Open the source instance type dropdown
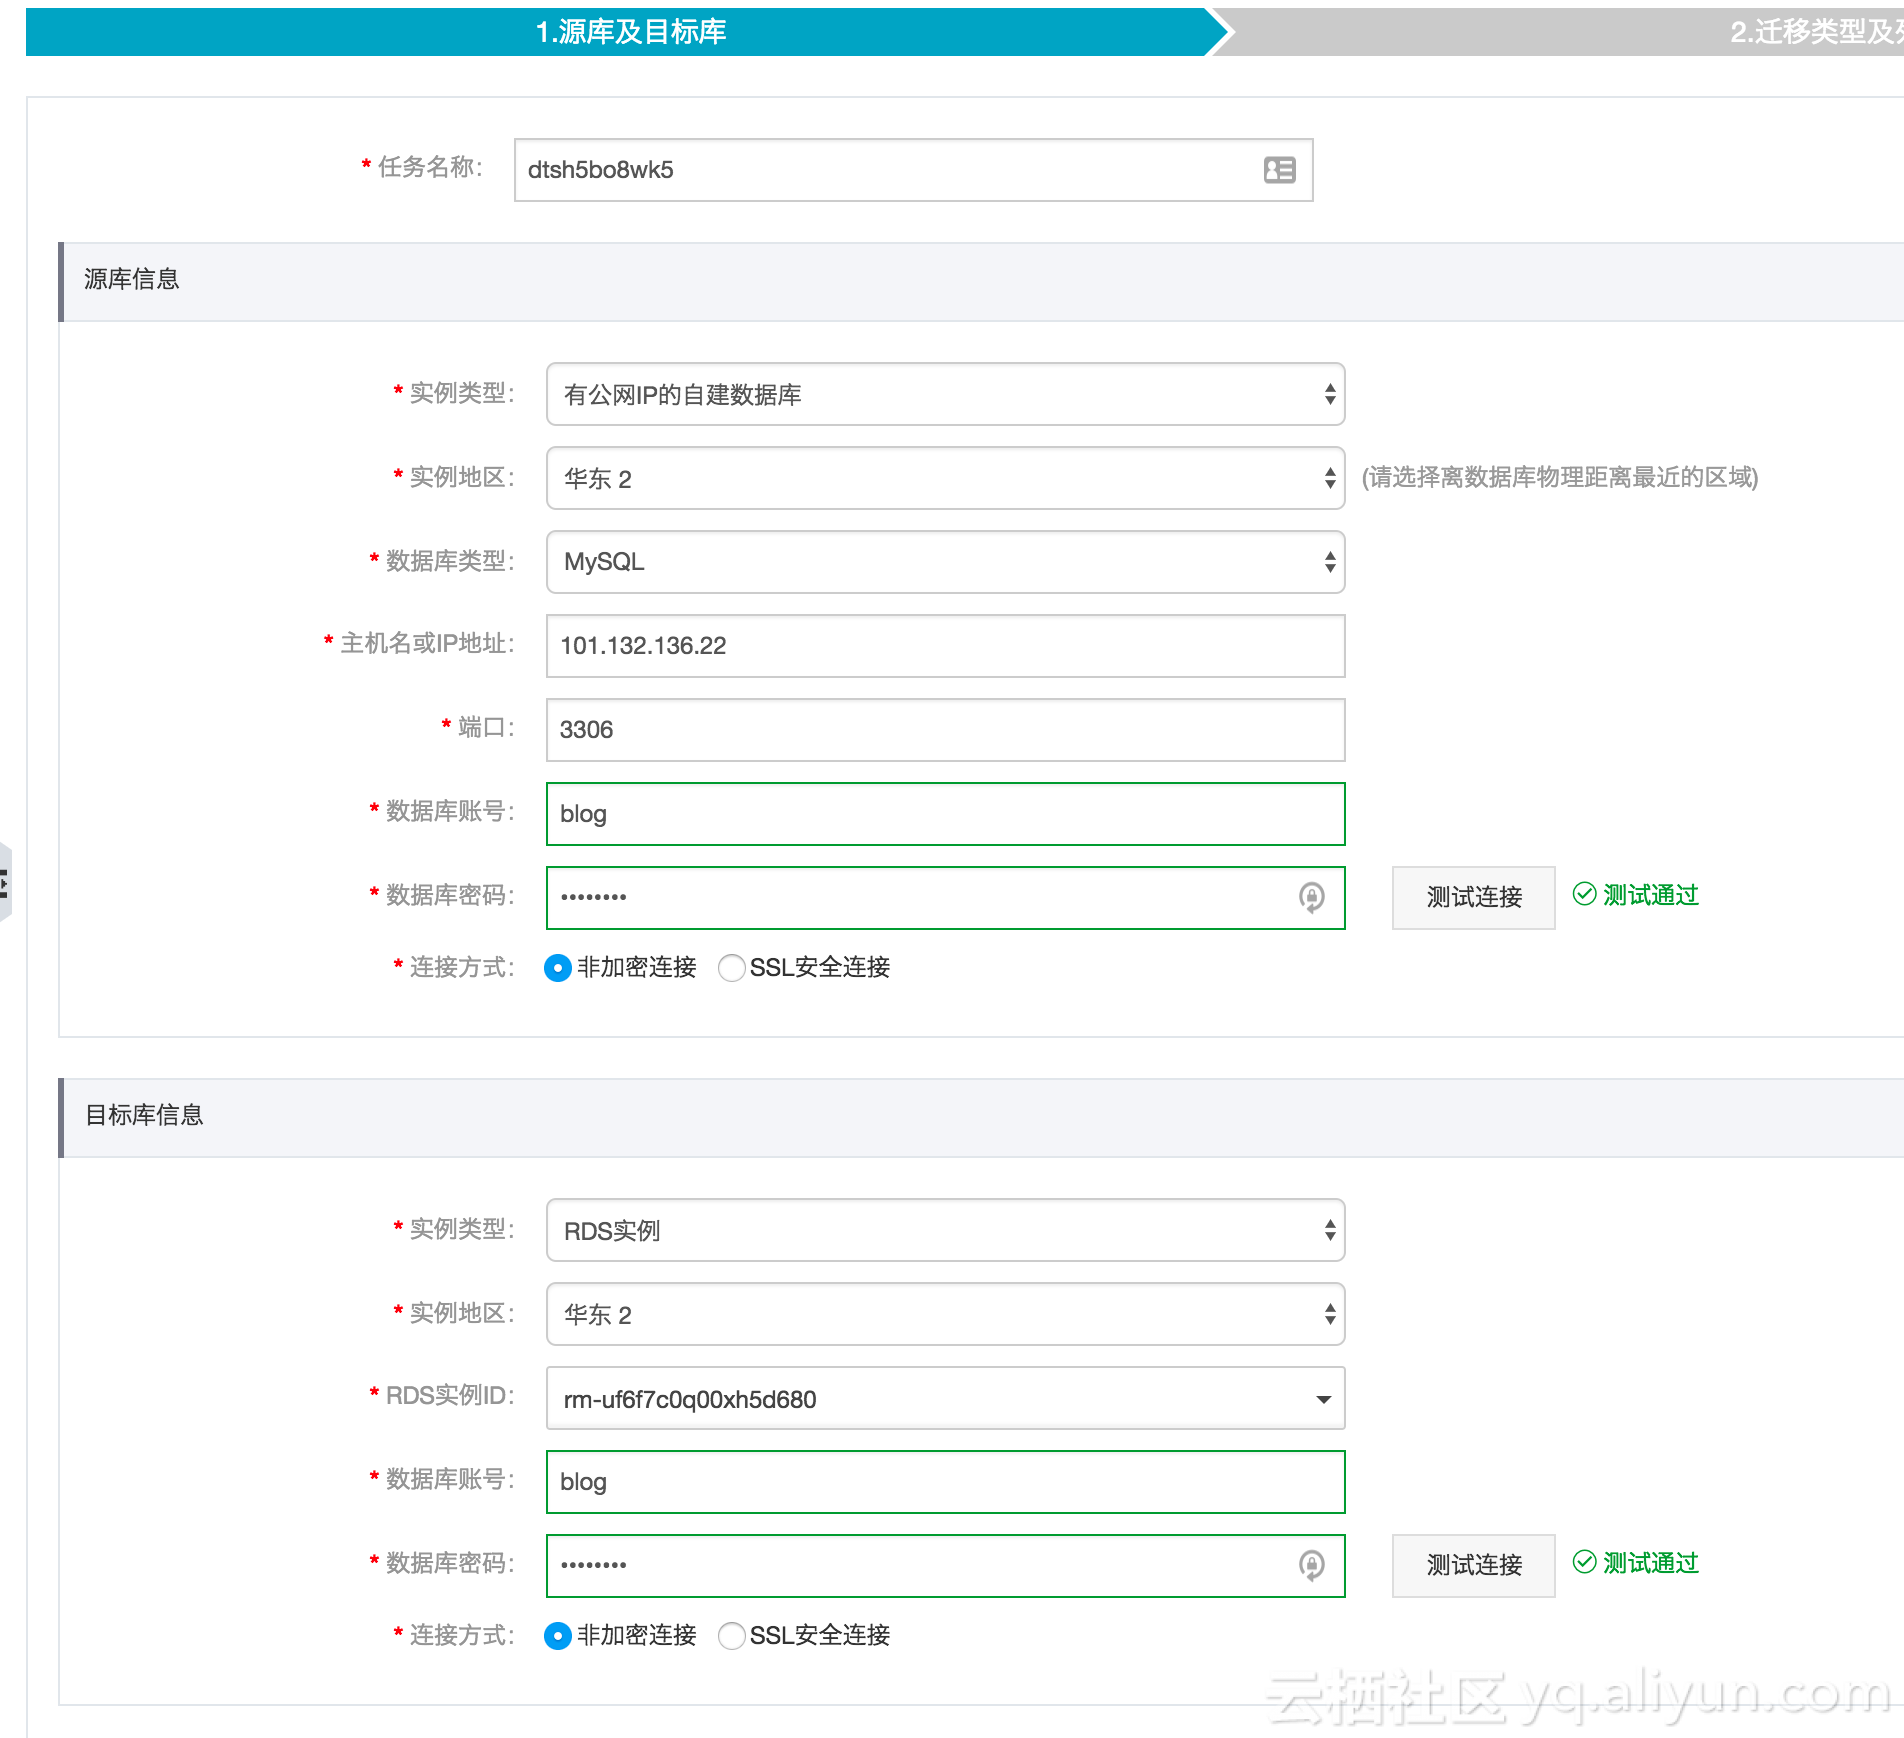Screen dimensions: 1904x1738 point(945,394)
